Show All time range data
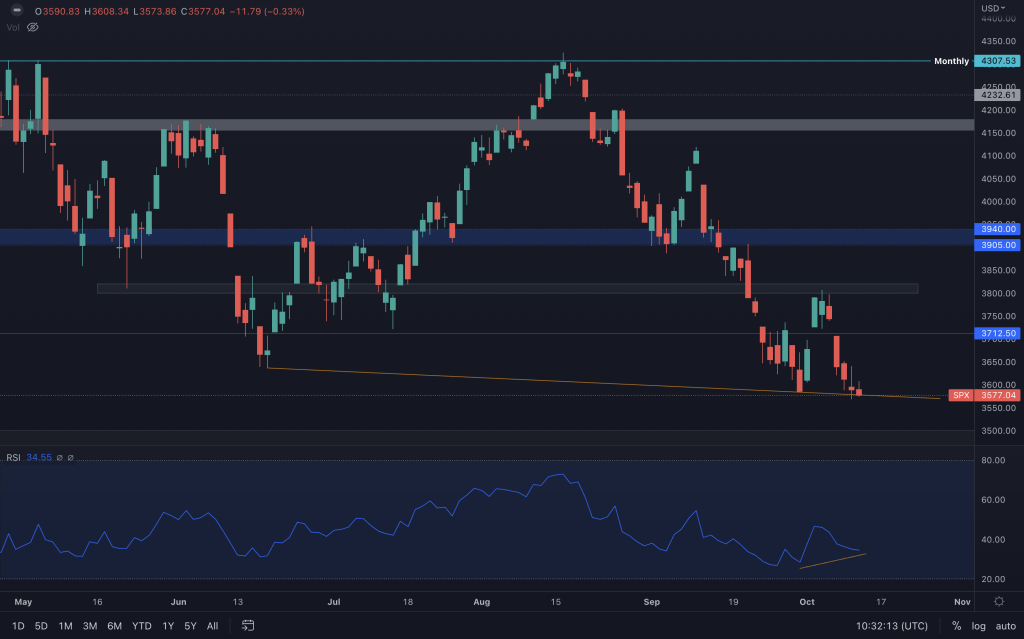 tap(212, 626)
